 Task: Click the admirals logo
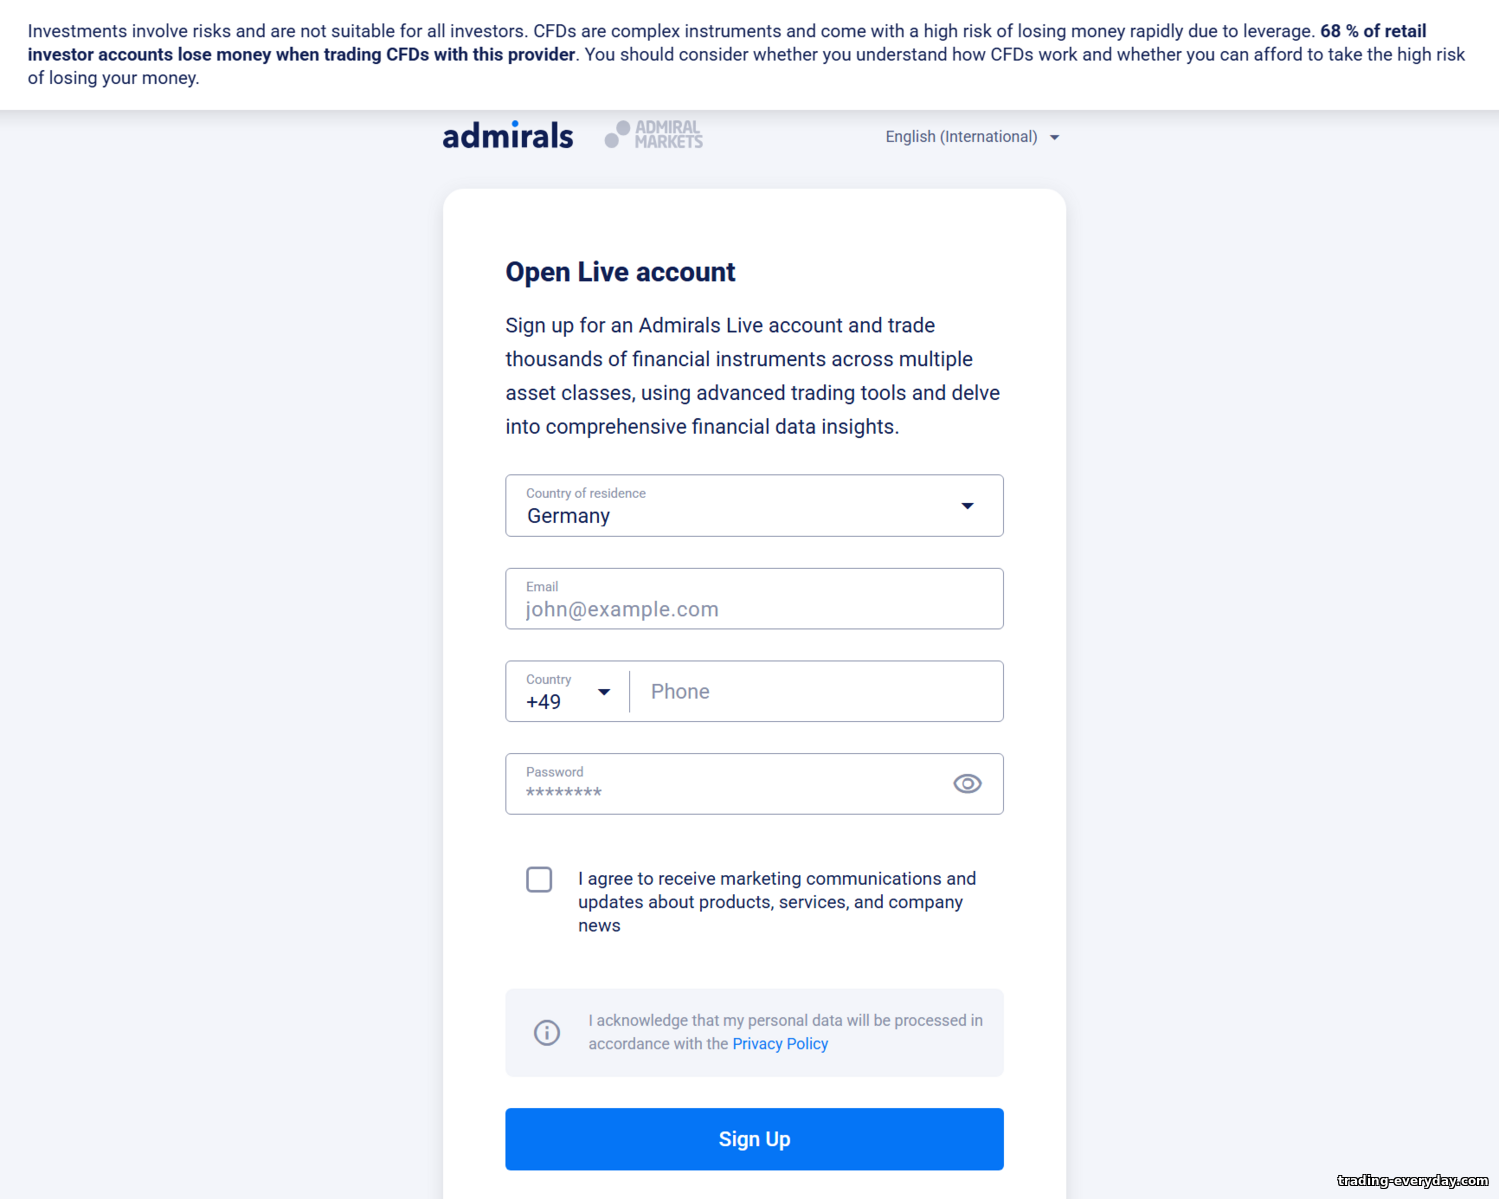click(x=508, y=136)
